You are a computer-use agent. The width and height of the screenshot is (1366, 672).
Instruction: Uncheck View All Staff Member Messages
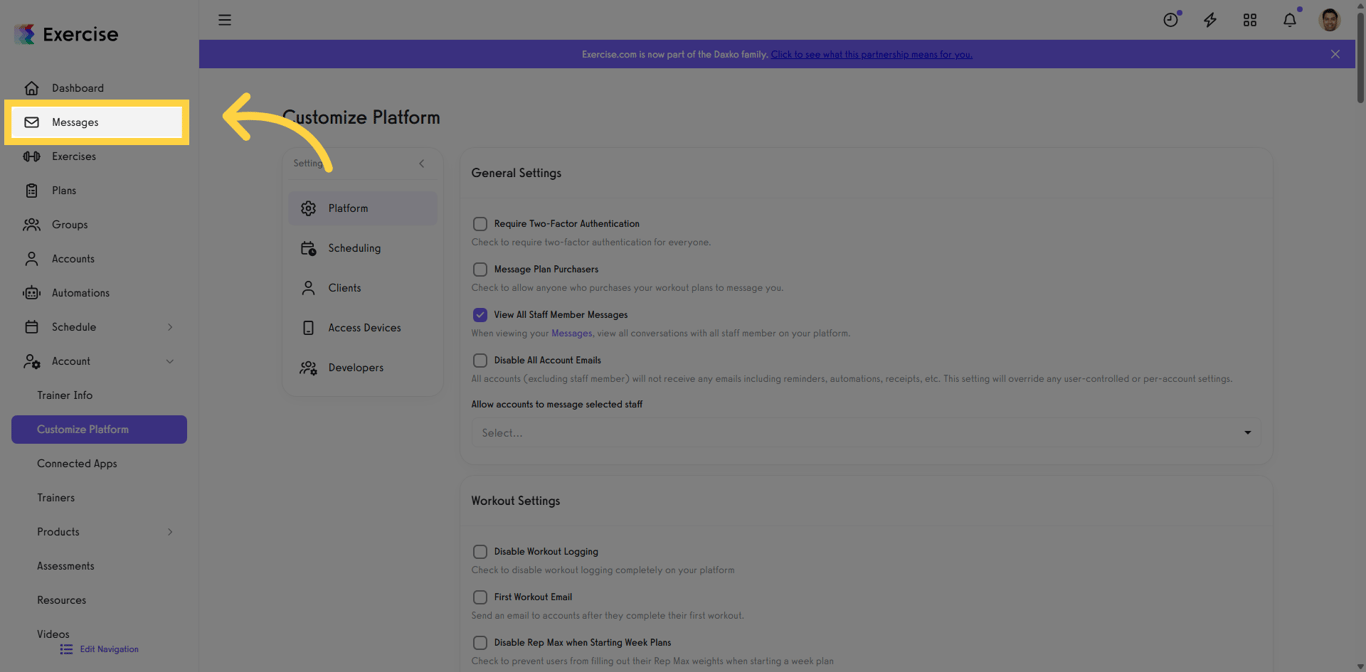tap(480, 314)
